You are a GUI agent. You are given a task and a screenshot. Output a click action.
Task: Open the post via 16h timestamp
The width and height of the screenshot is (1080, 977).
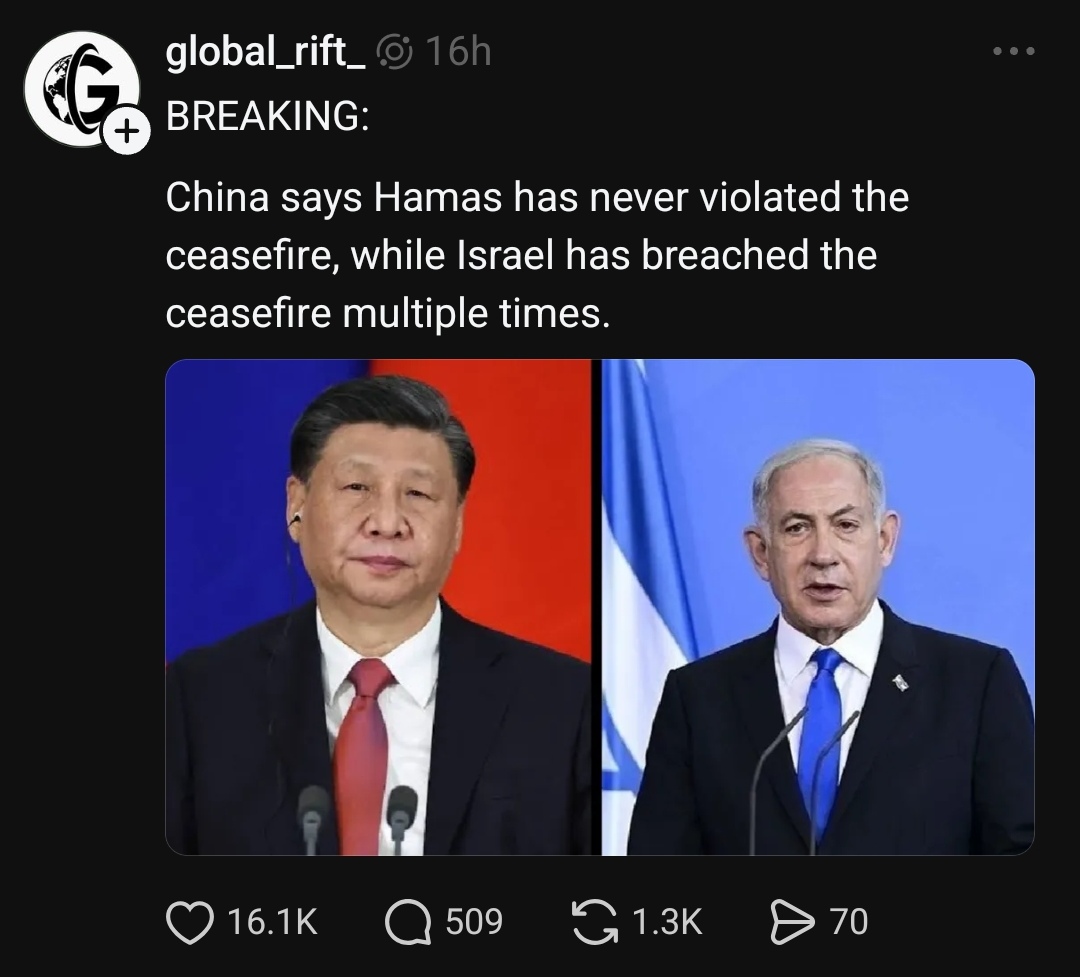click(x=458, y=51)
